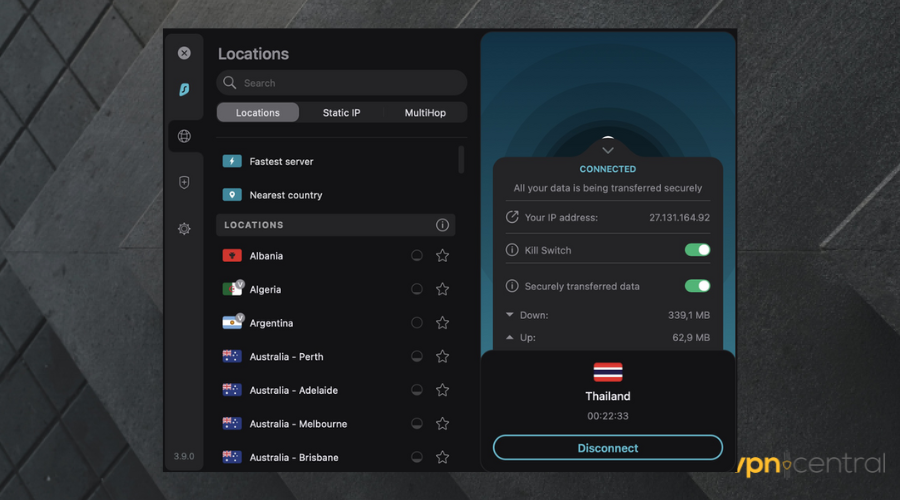Viewport: 900px width, 500px height.
Task: Click the Australia - Perth flag icon
Action: point(232,356)
